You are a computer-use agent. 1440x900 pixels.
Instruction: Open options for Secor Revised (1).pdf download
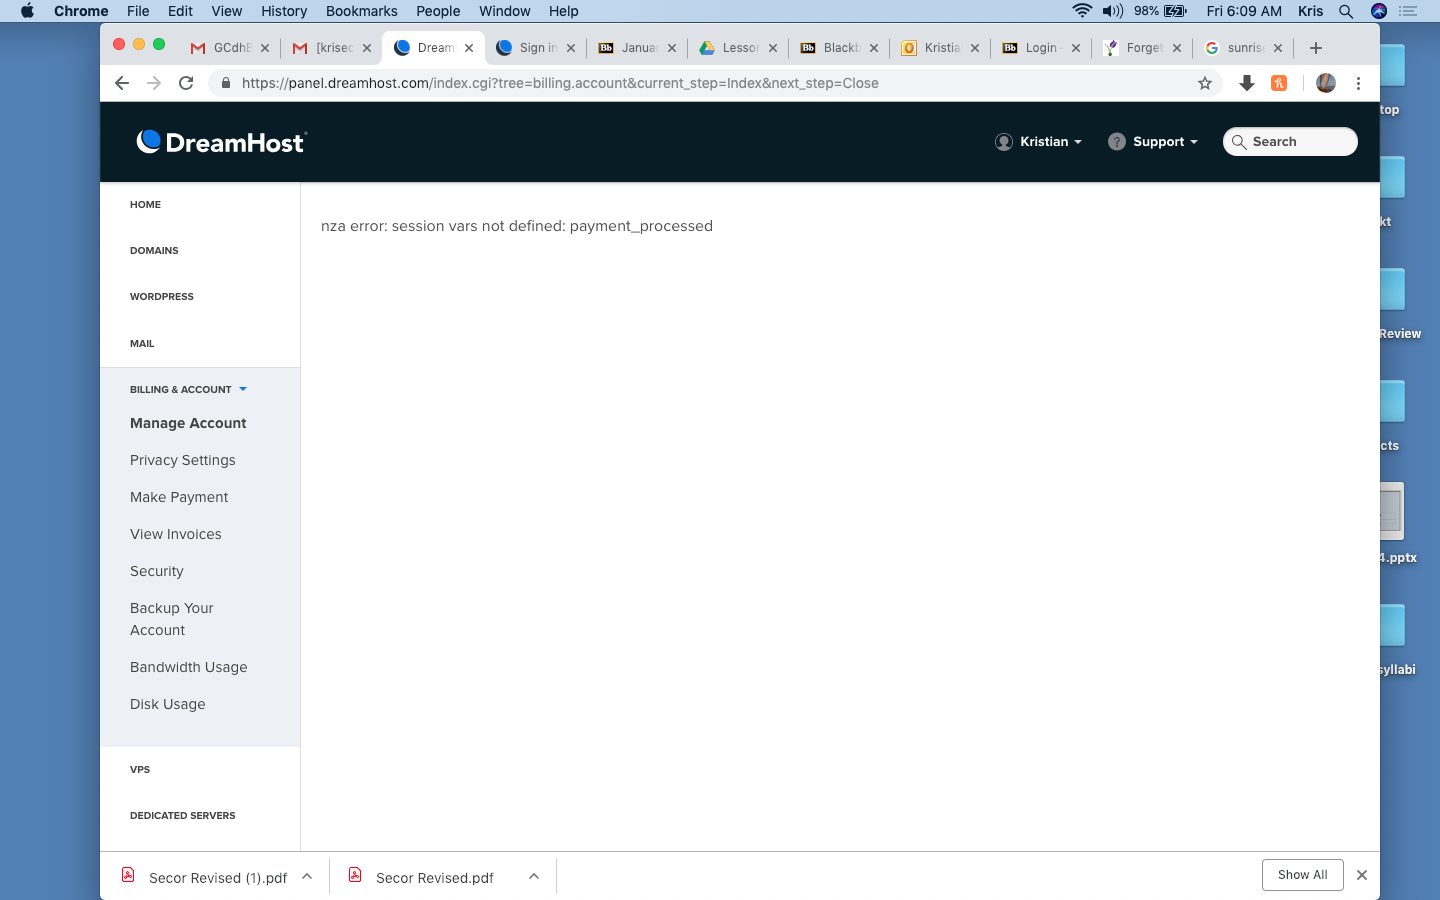[307, 876]
